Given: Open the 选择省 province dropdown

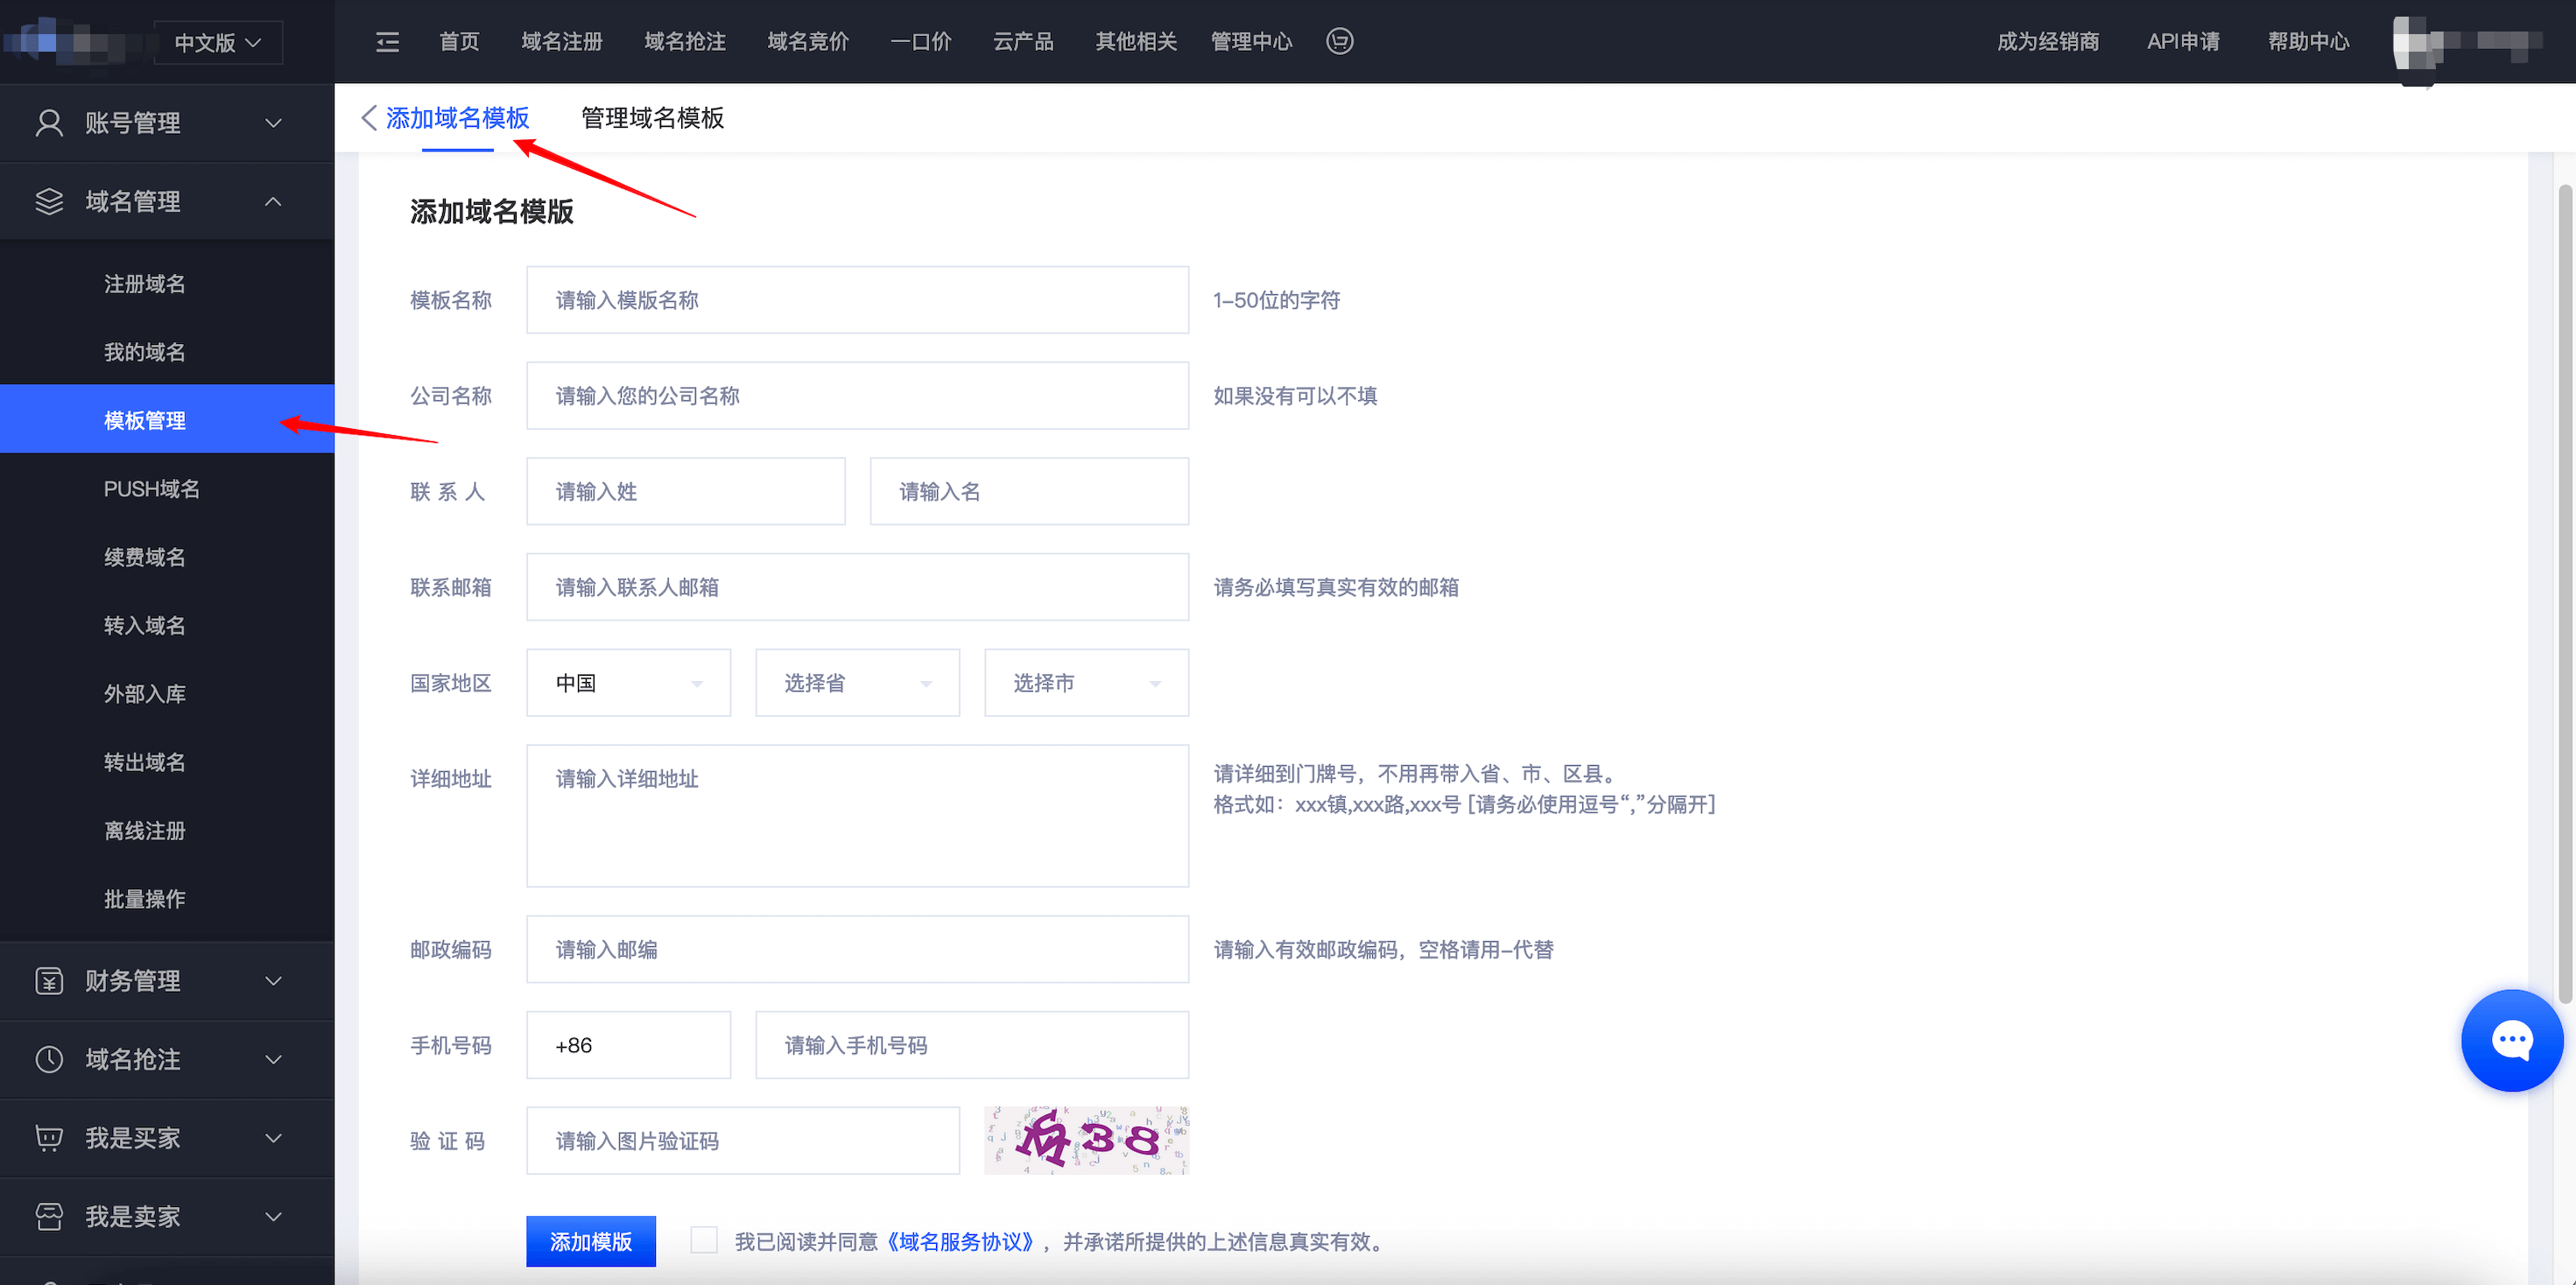Looking at the screenshot, I should pos(857,683).
